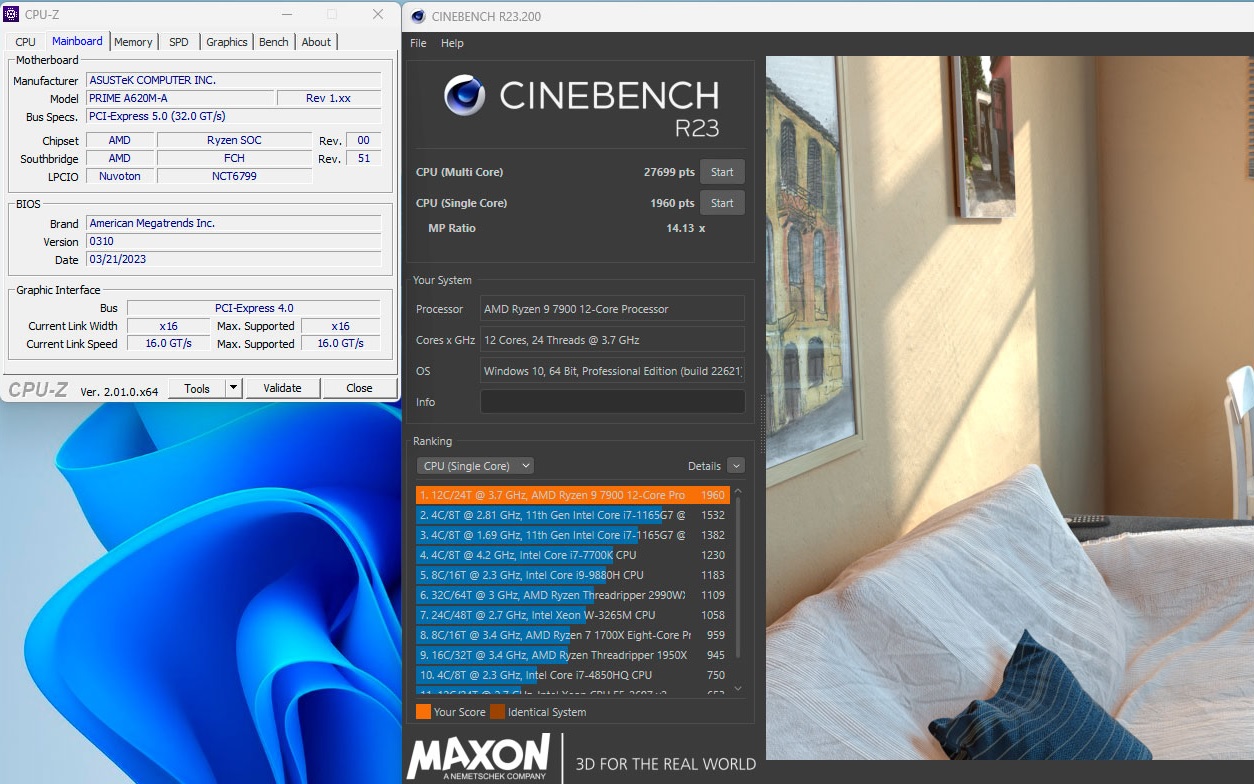This screenshot has width=1254, height=784.
Task: Click the Manufacturer value ASUSTeK COMPUTER INC.
Action: point(233,80)
